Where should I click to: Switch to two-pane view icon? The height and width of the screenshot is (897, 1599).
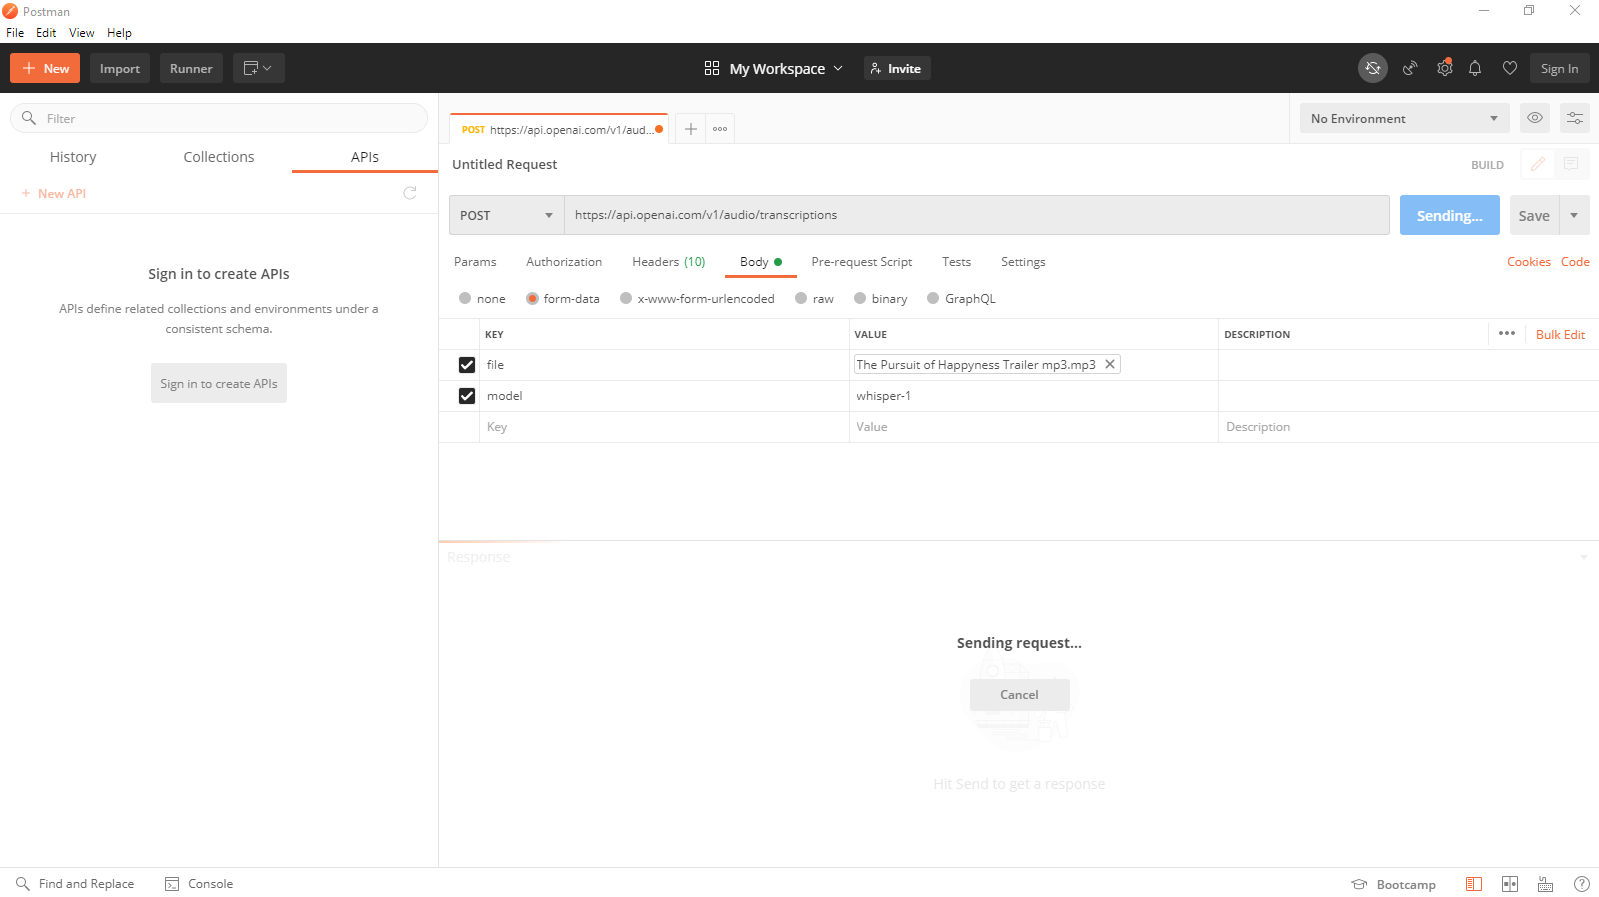click(1510, 884)
